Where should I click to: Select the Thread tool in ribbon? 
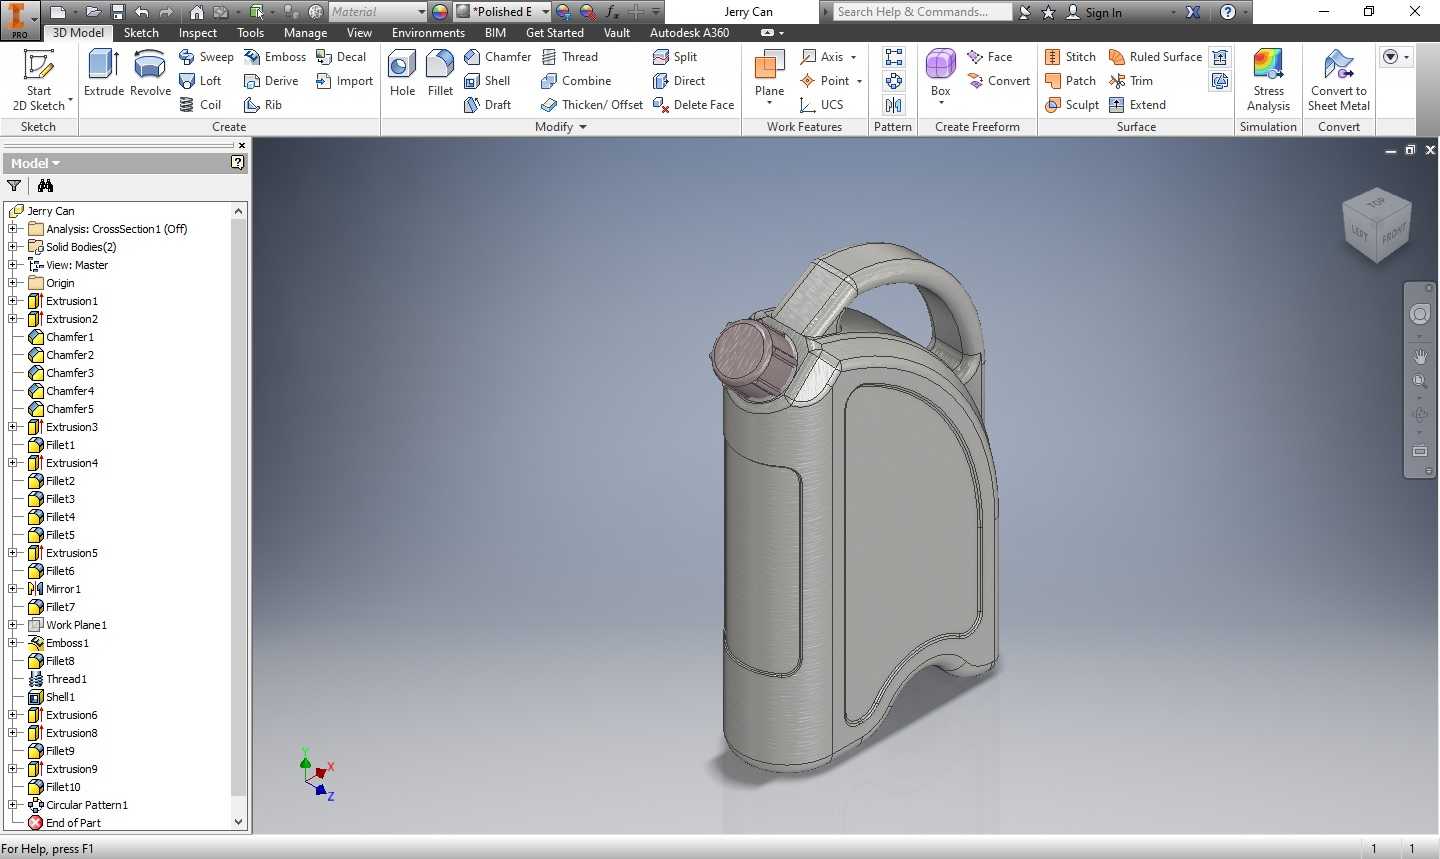569,57
